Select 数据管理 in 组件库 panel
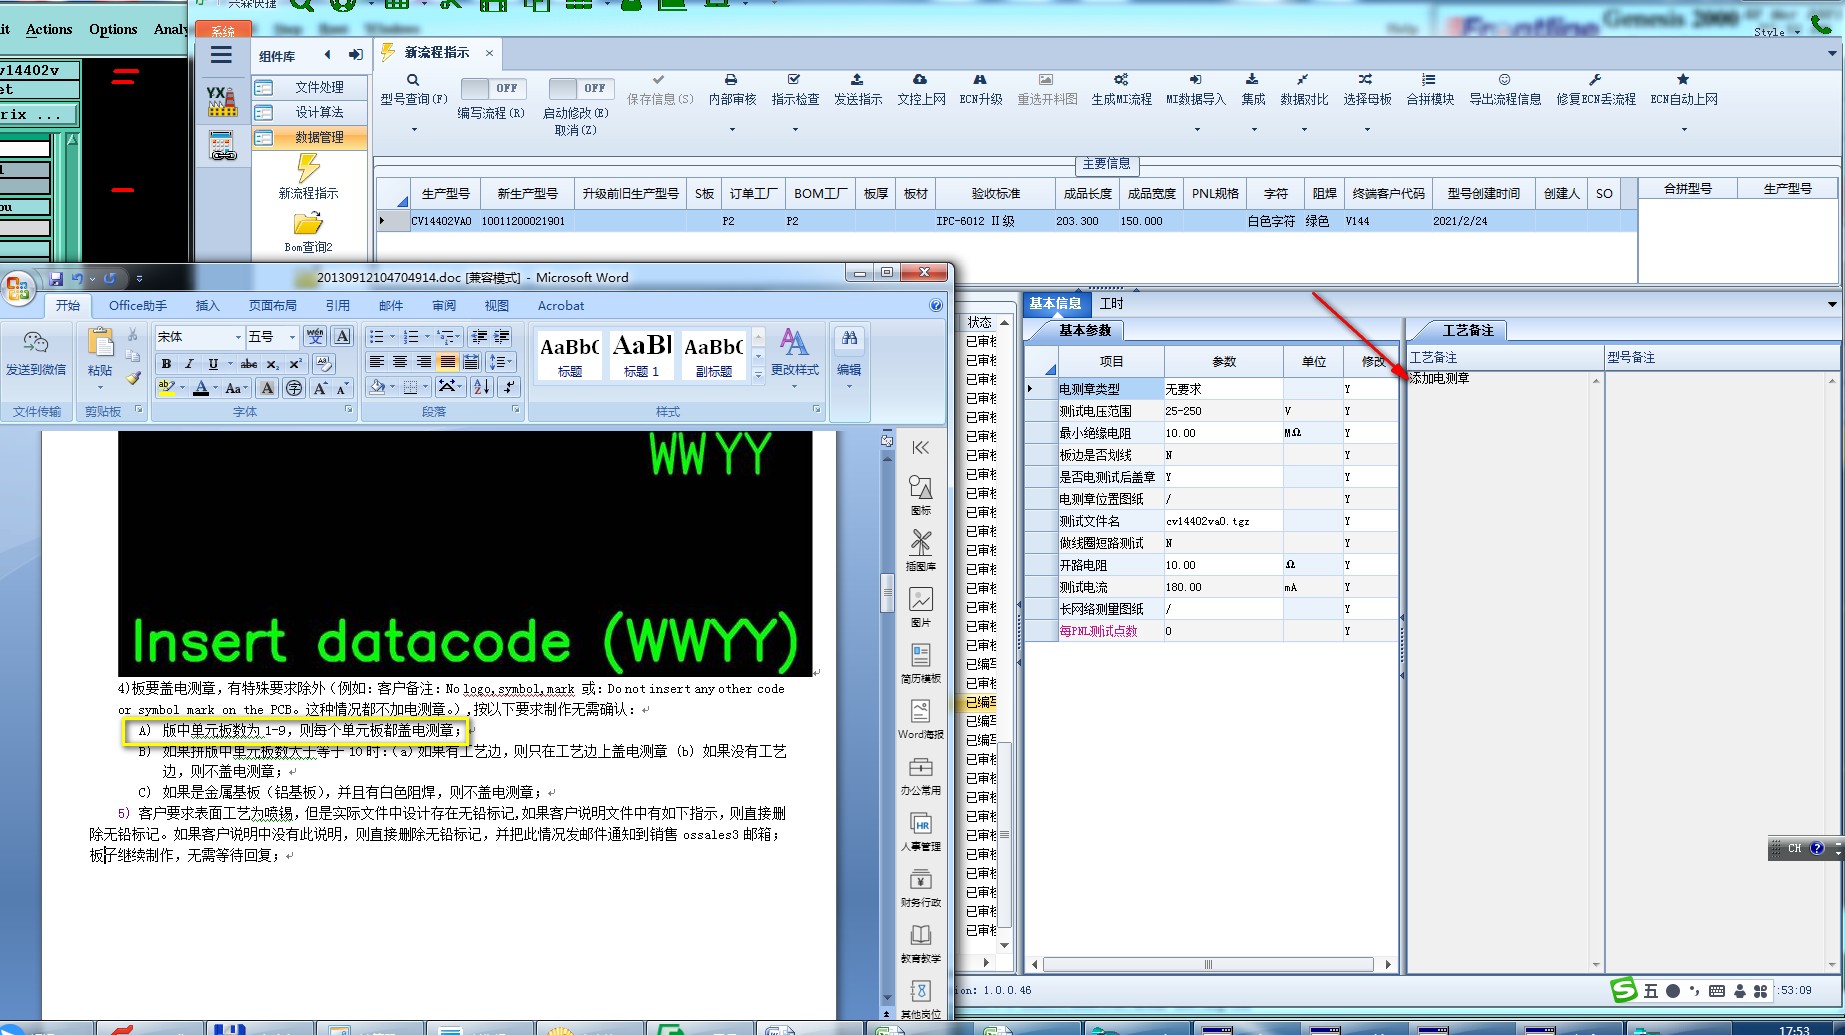Image resolution: width=1845 pixels, height=1035 pixels. pyautogui.click(x=309, y=138)
